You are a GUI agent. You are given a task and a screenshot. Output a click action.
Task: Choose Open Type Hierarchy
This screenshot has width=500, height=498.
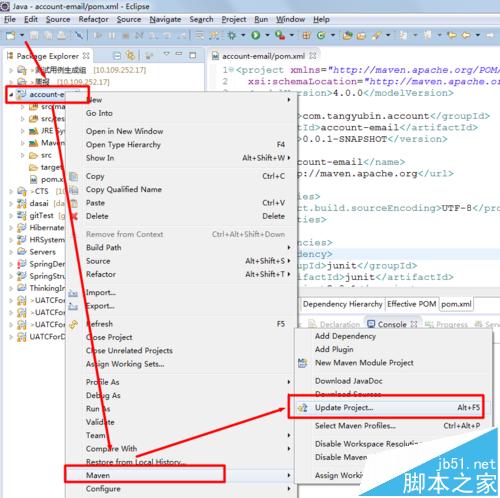(123, 145)
